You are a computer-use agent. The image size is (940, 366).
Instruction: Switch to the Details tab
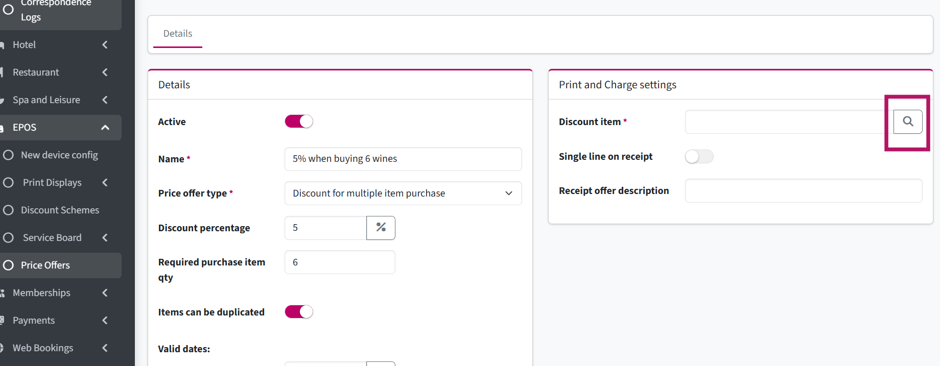click(x=177, y=34)
